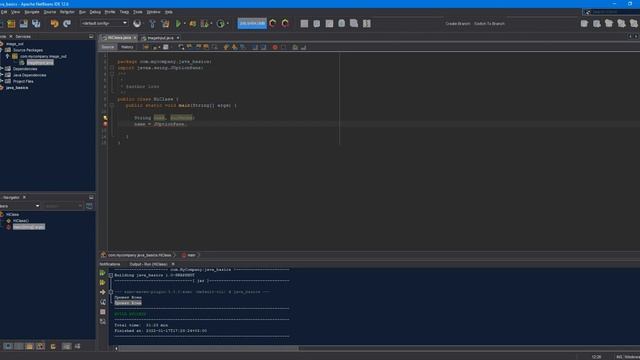Minimize the Projects panel window

click(91, 36)
